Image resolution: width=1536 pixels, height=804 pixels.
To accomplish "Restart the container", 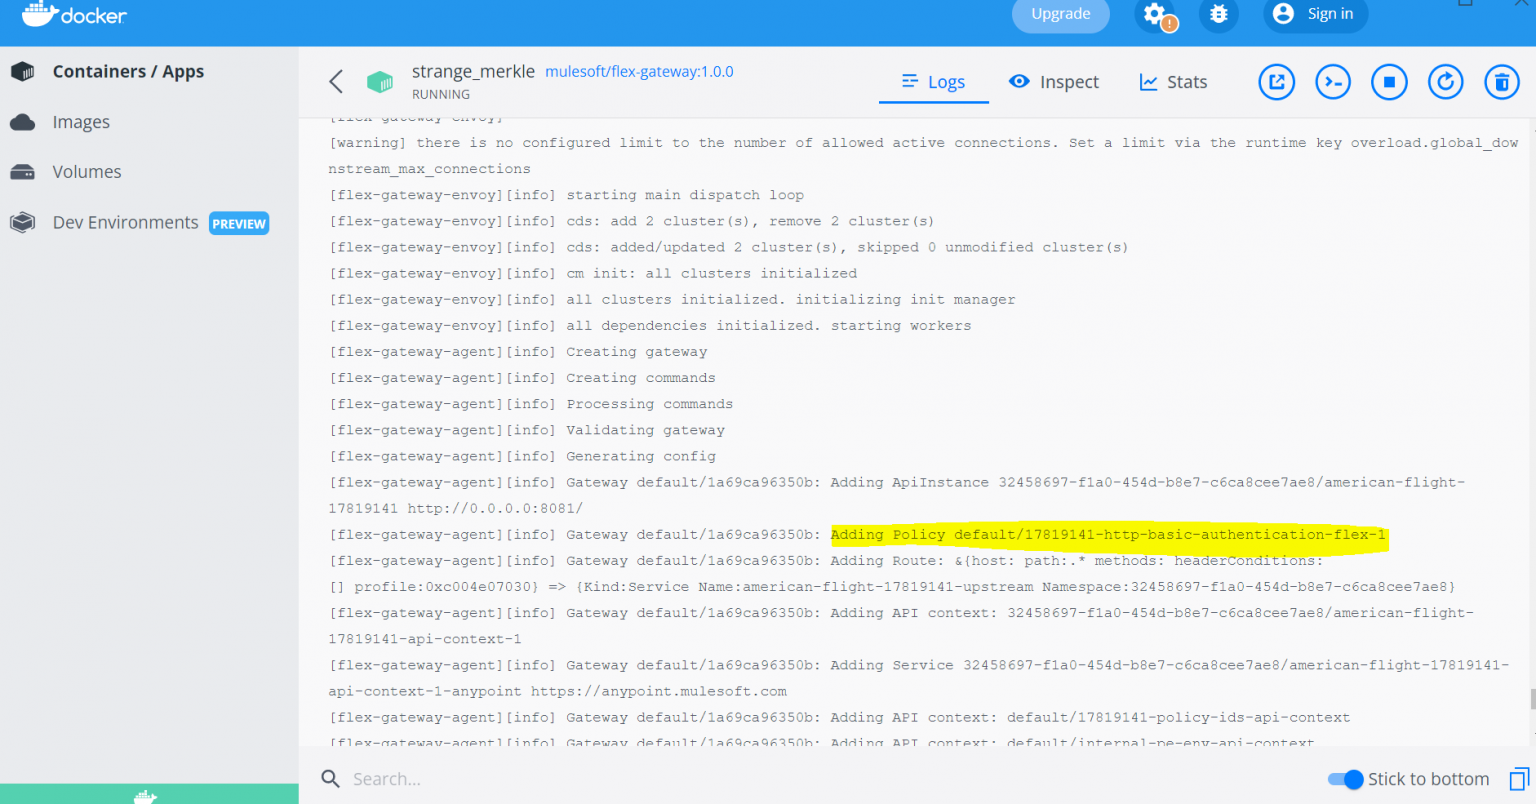I will tap(1445, 81).
